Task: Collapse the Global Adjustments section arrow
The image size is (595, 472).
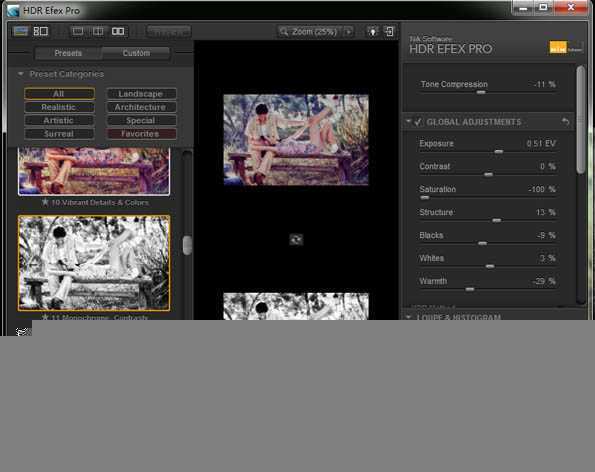Action: tap(408, 121)
